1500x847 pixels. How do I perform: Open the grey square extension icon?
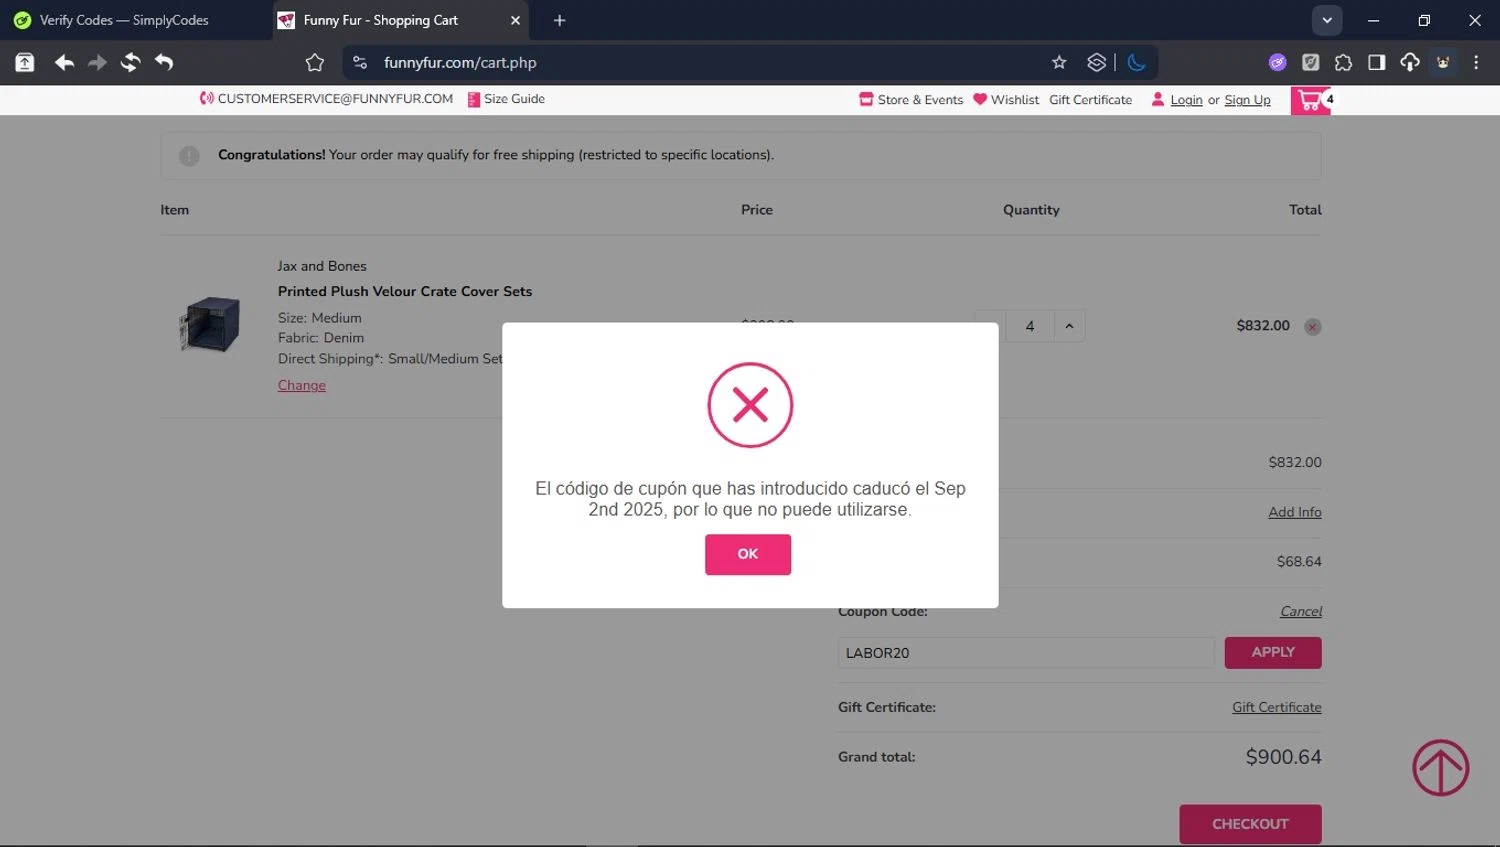[x=1310, y=62]
